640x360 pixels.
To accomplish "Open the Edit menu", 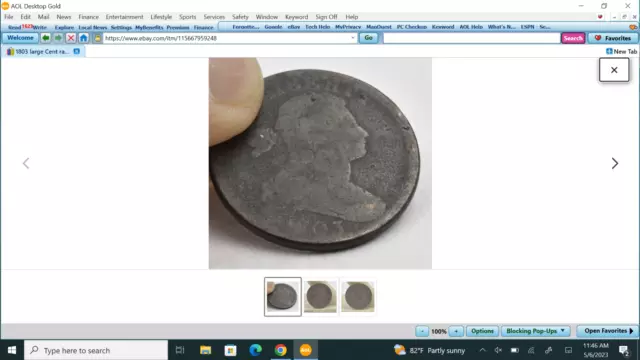I will pos(25,17).
